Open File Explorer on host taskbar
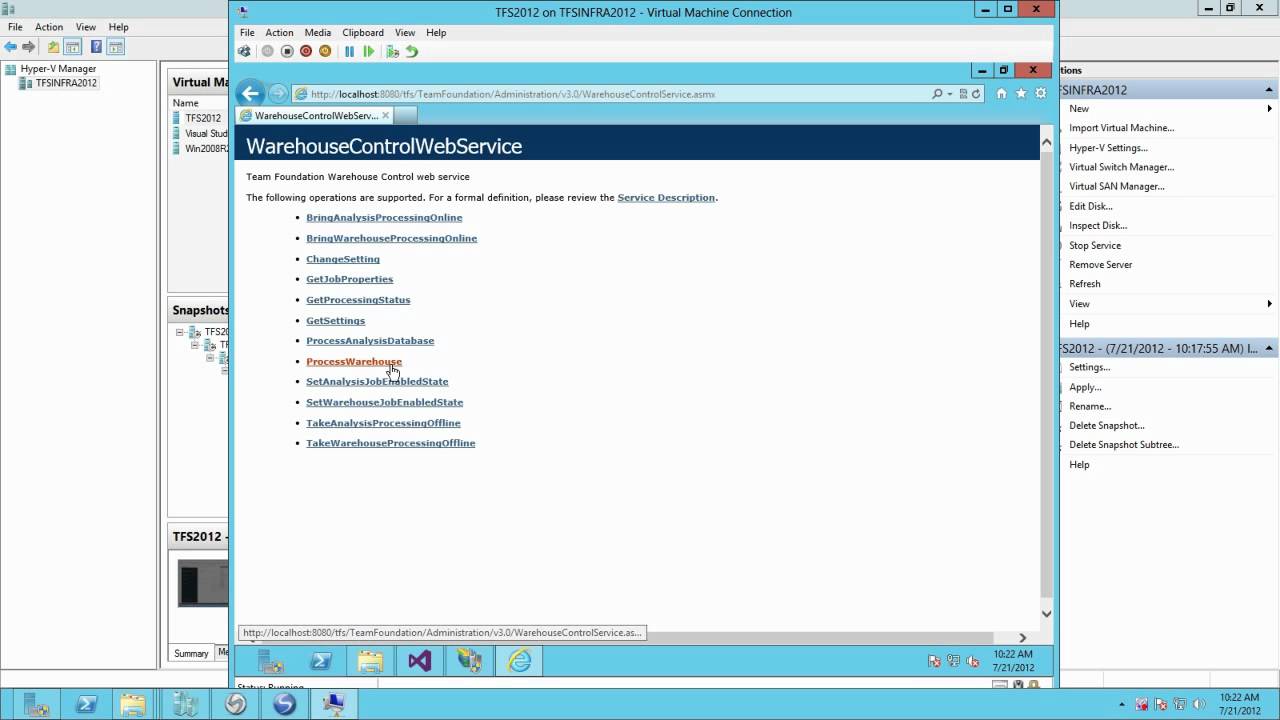 pyautogui.click(x=135, y=704)
